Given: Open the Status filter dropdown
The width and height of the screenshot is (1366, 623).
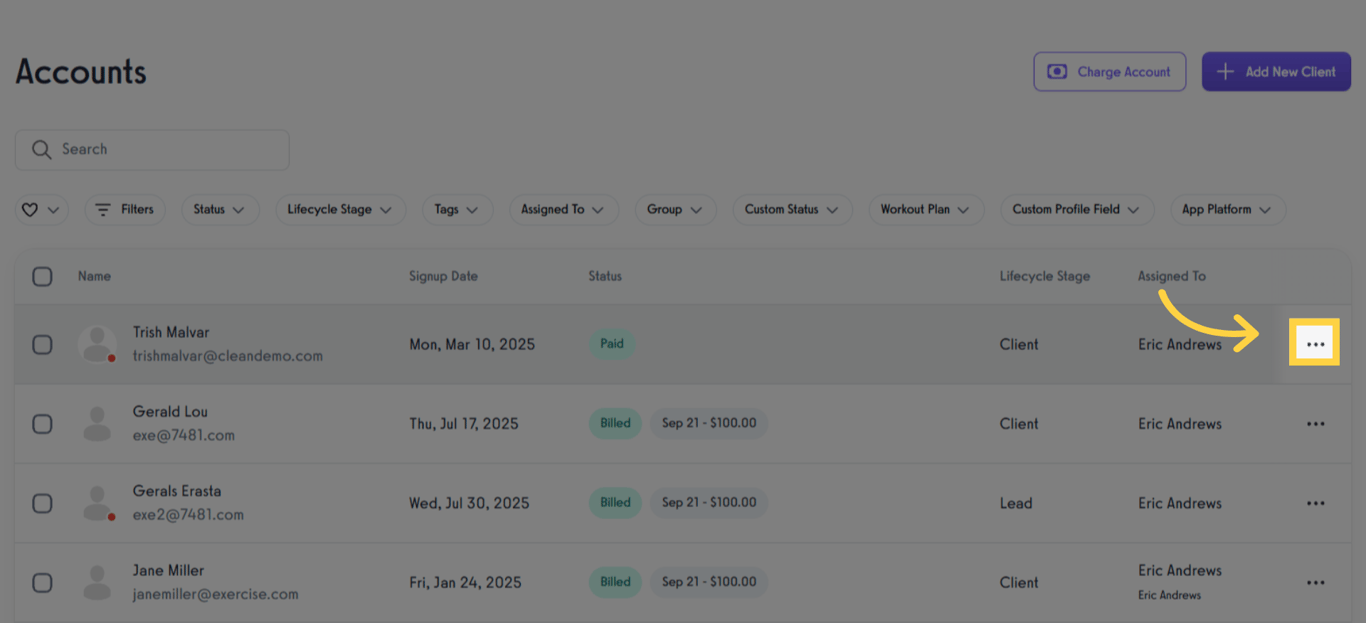Looking at the screenshot, I should (x=220, y=209).
